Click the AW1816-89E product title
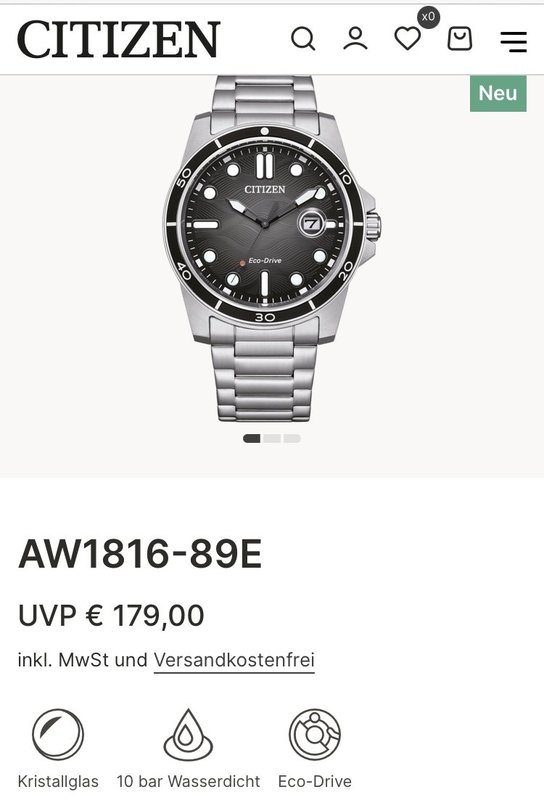The image size is (544, 800). 140,554
